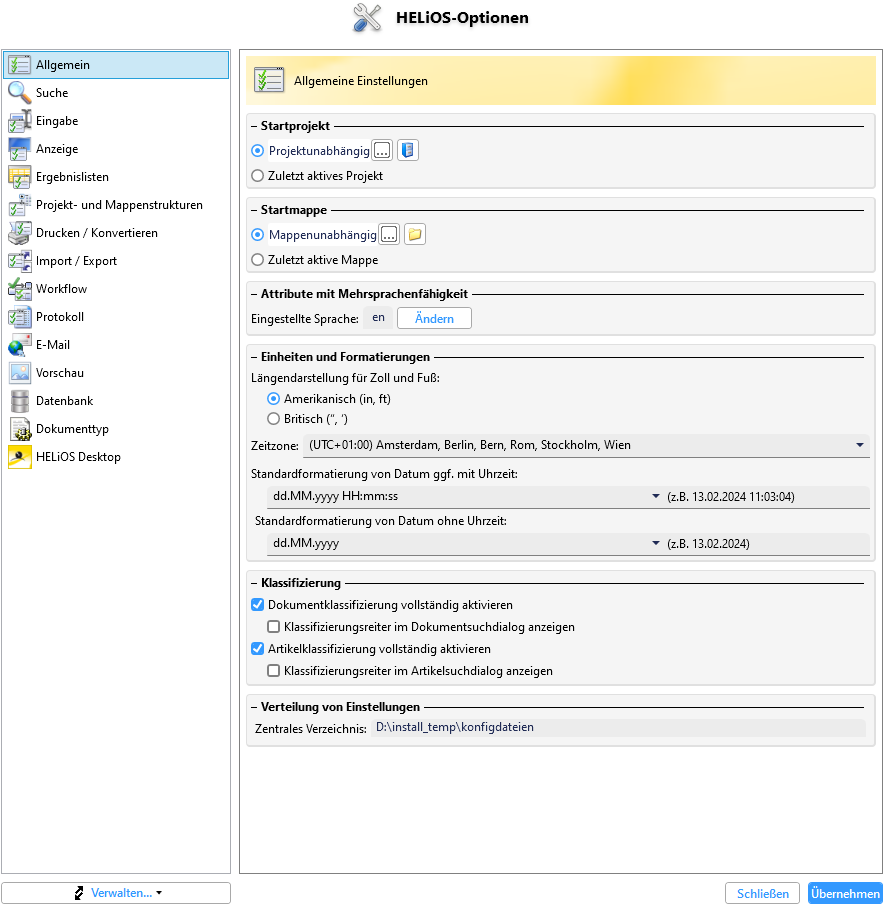Screen dimensions: 889x911
Task: Click the yellow folder icon beside Mappenunabhängig
Action: point(415,235)
